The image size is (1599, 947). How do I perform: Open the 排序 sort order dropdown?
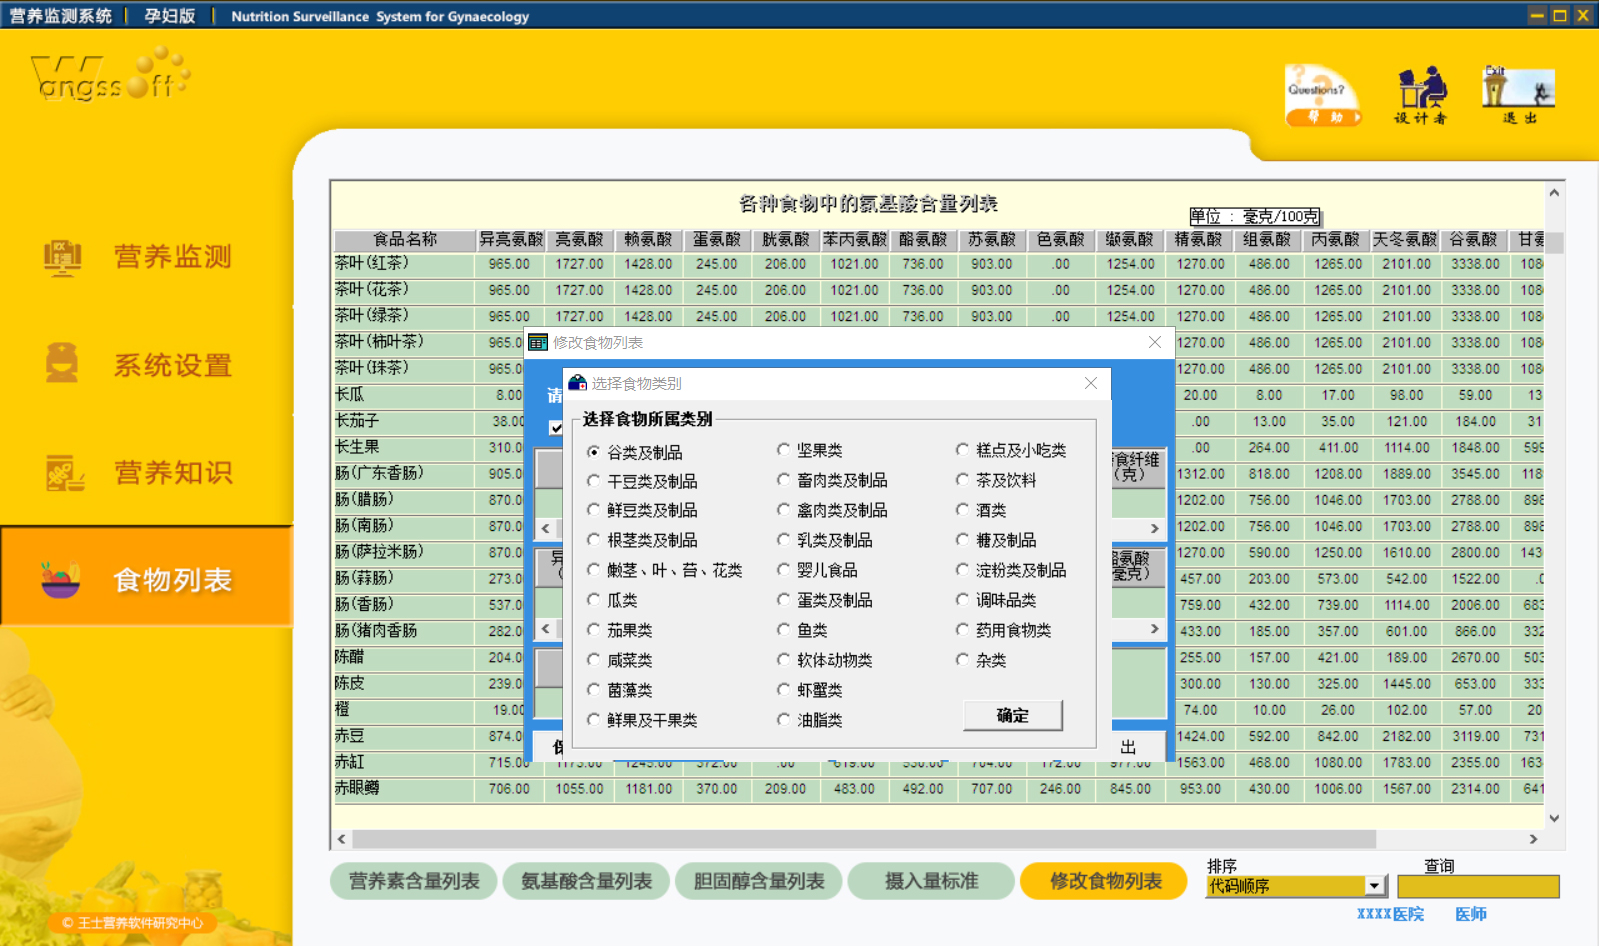click(x=1375, y=886)
